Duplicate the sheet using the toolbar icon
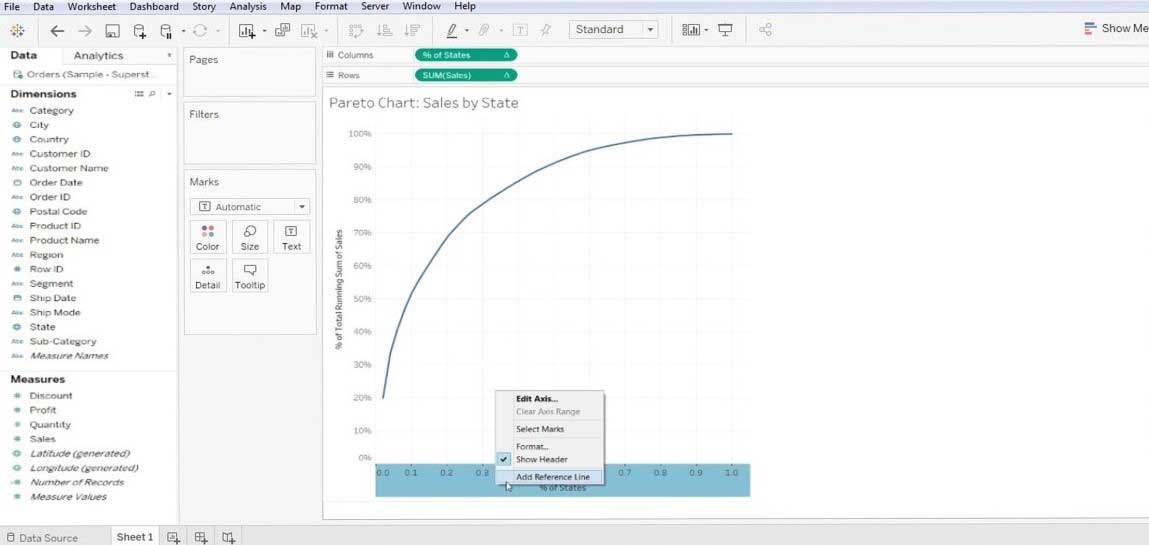 (282, 30)
